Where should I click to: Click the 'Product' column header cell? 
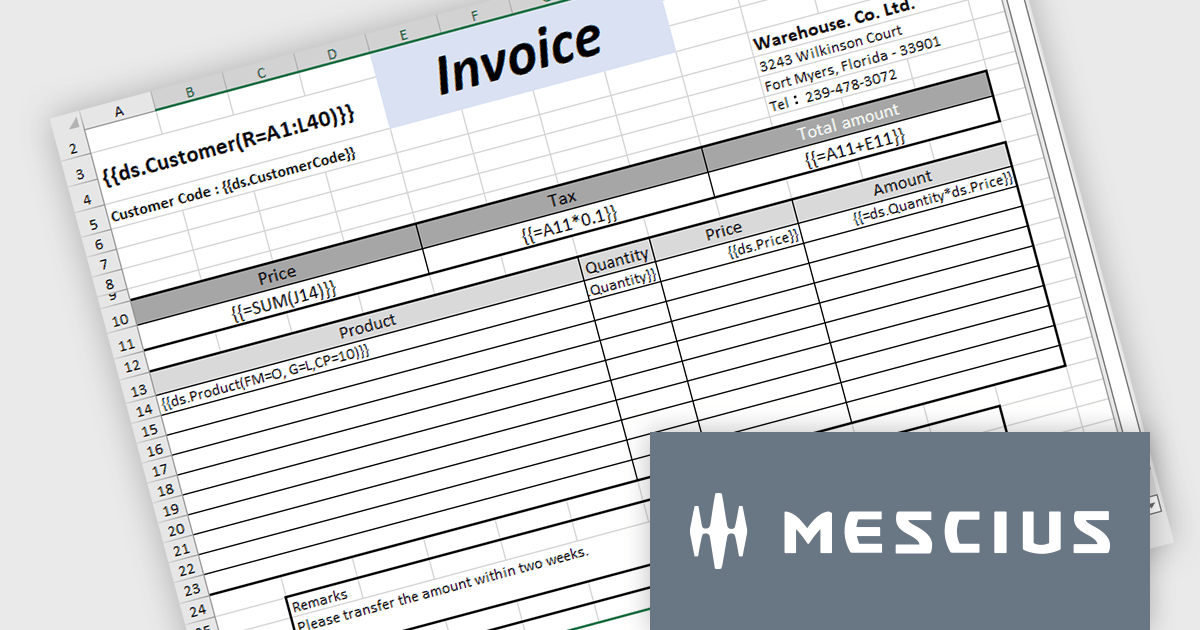366,326
